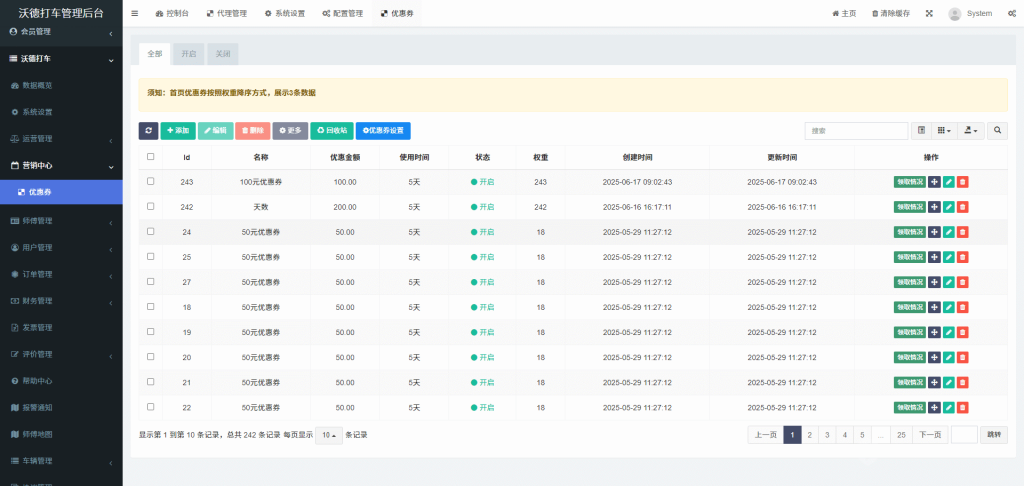Toggle the hamburger sidebar menu icon
Screen dimensions: 1024x486
[135, 13]
